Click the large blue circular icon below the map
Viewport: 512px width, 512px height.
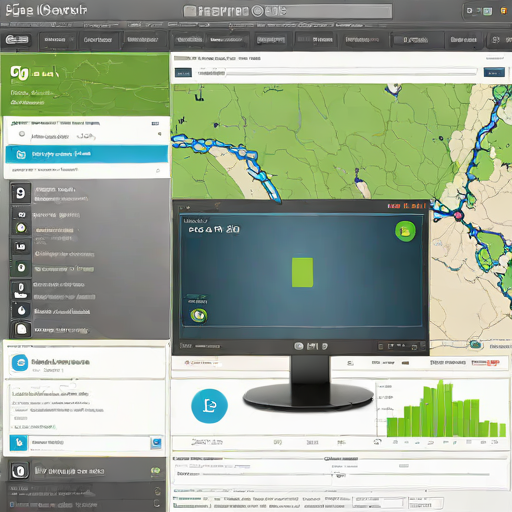pos(209,406)
